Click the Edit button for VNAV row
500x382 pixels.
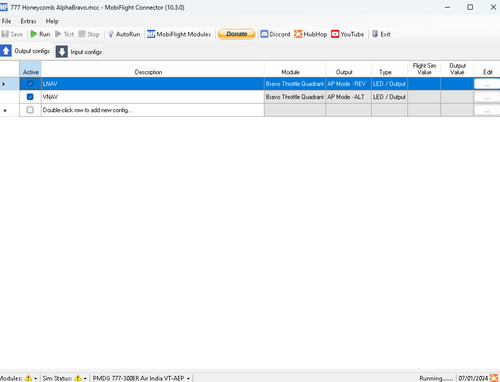point(487,97)
